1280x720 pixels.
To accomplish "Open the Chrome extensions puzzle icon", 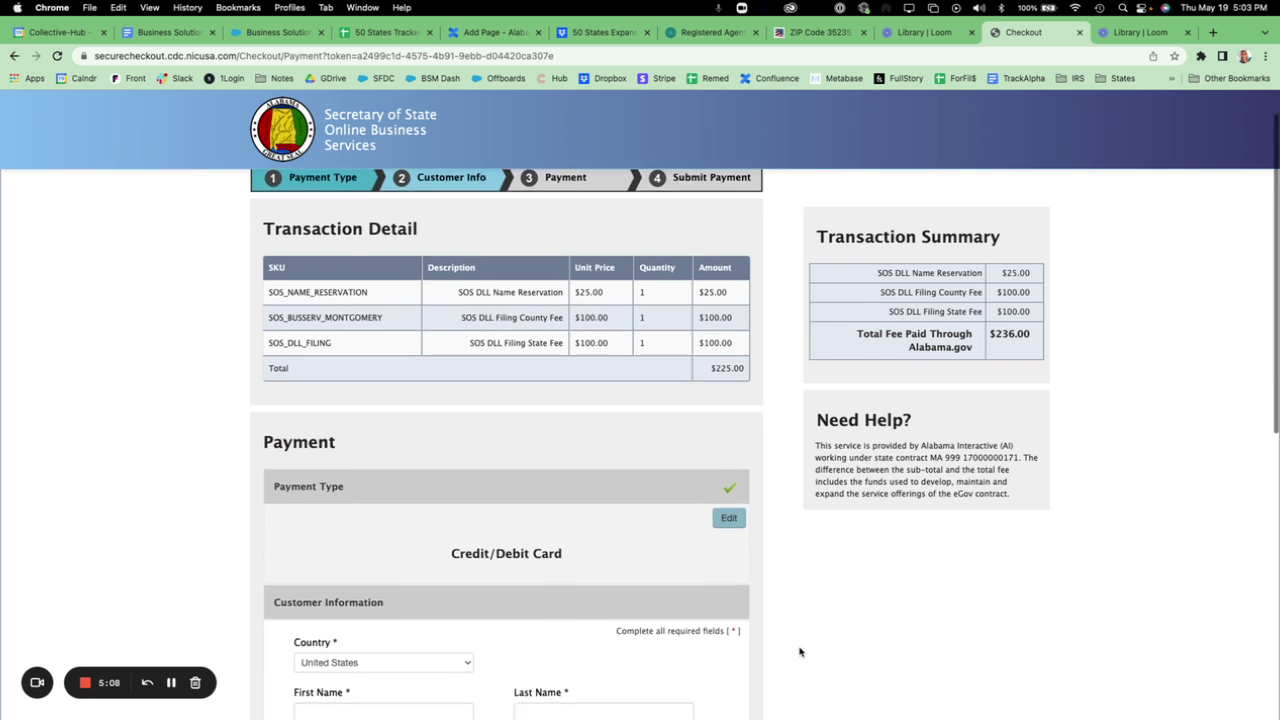I will 1201,56.
